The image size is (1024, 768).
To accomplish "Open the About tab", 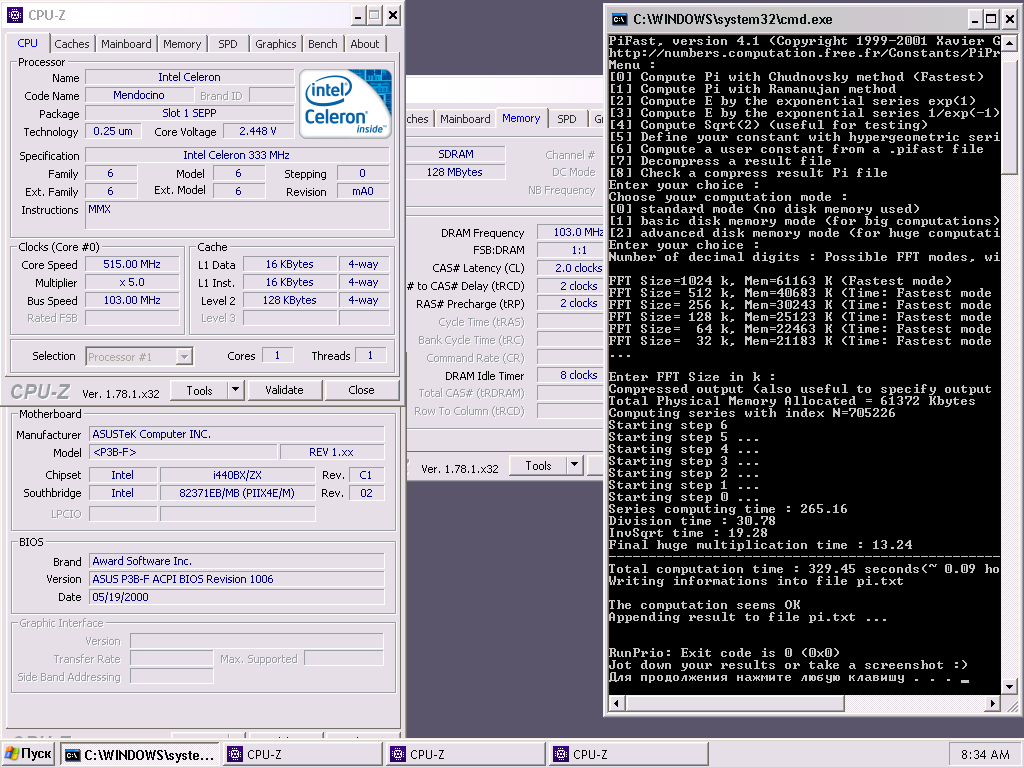I will tap(364, 44).
